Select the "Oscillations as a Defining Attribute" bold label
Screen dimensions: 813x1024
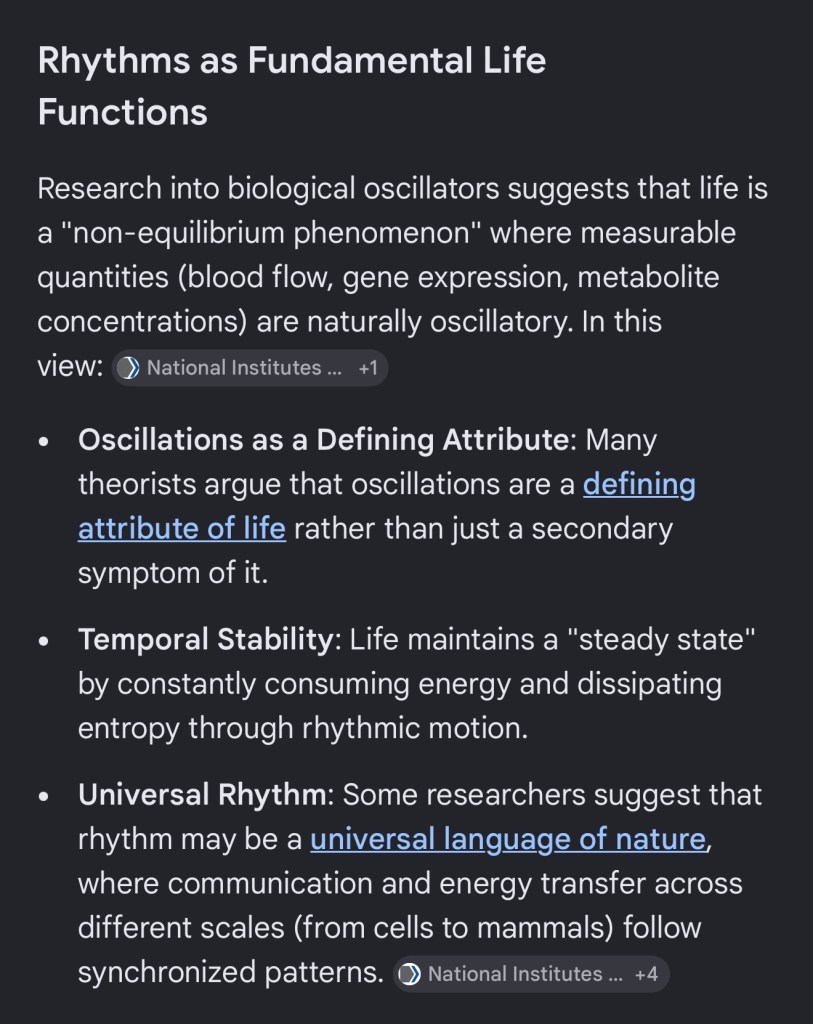(x=322, y=440)
